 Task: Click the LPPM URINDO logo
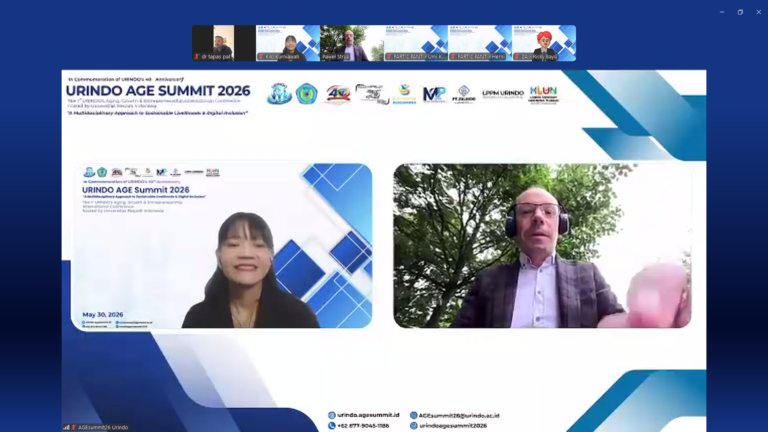[503, 94]
